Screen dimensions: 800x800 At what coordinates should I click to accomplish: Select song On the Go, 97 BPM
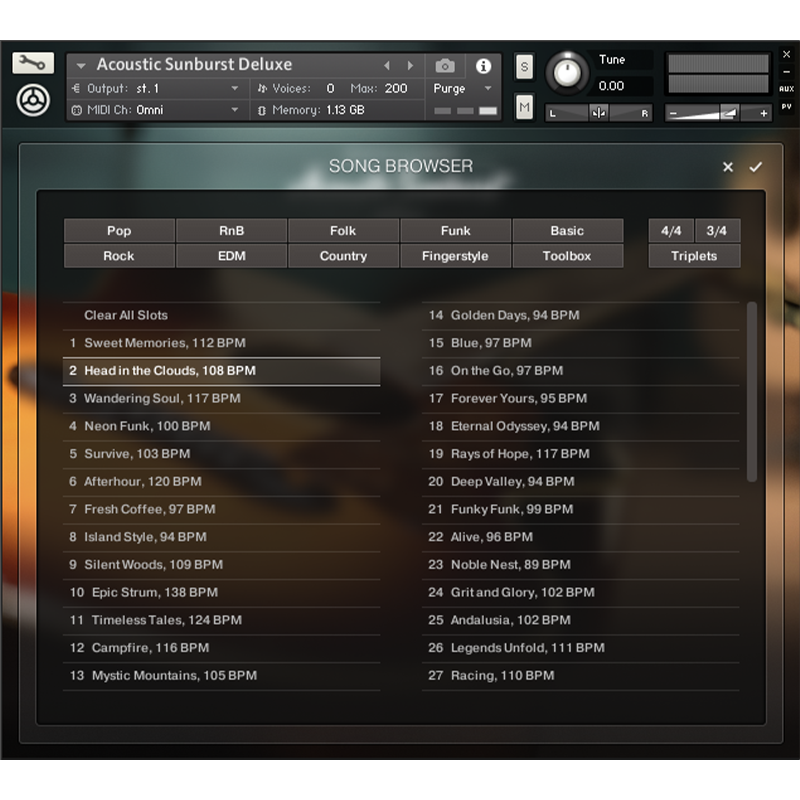tap(581, 371)
